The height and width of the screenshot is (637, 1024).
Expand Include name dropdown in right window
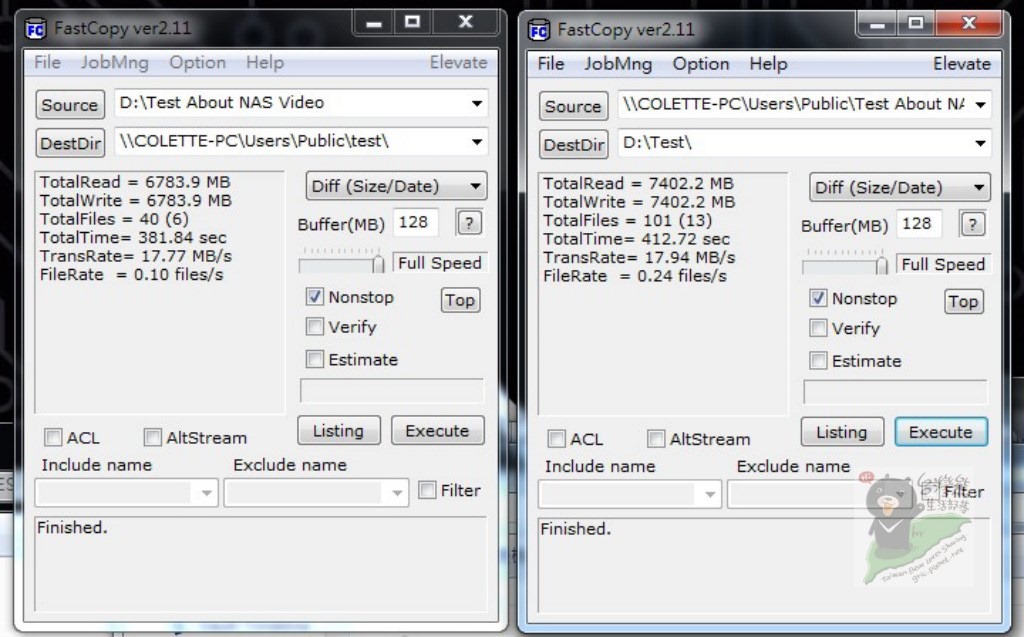710,494
